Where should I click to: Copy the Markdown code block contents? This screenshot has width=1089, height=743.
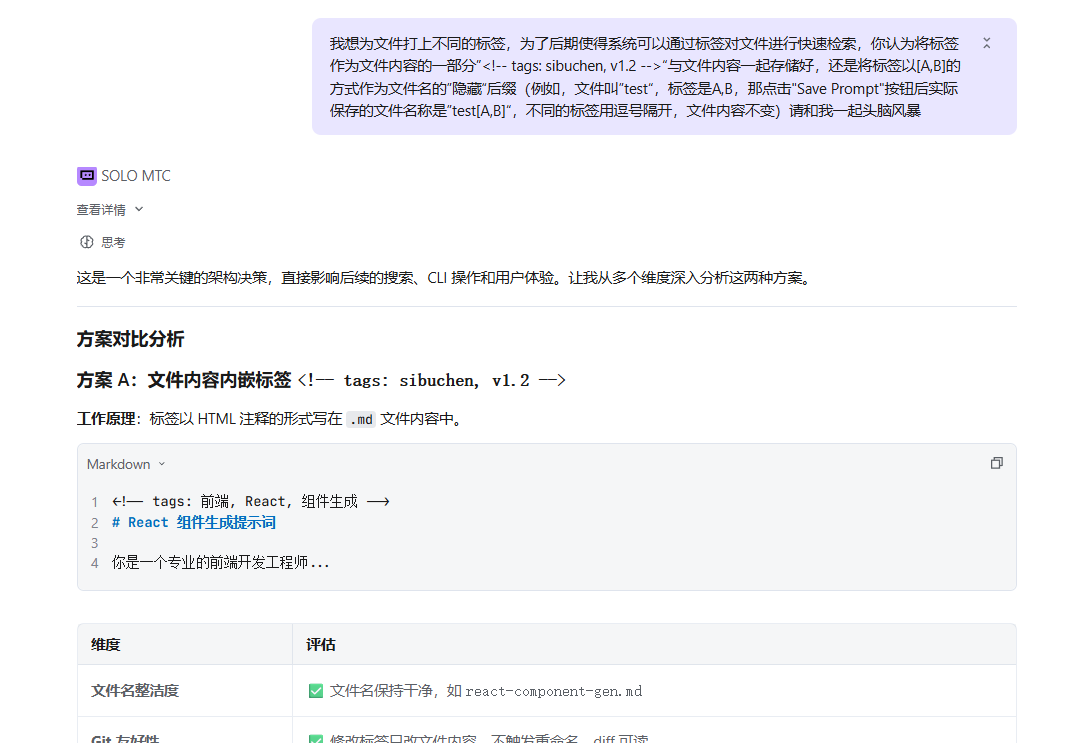pyautogui.click(x=996, y=463)
